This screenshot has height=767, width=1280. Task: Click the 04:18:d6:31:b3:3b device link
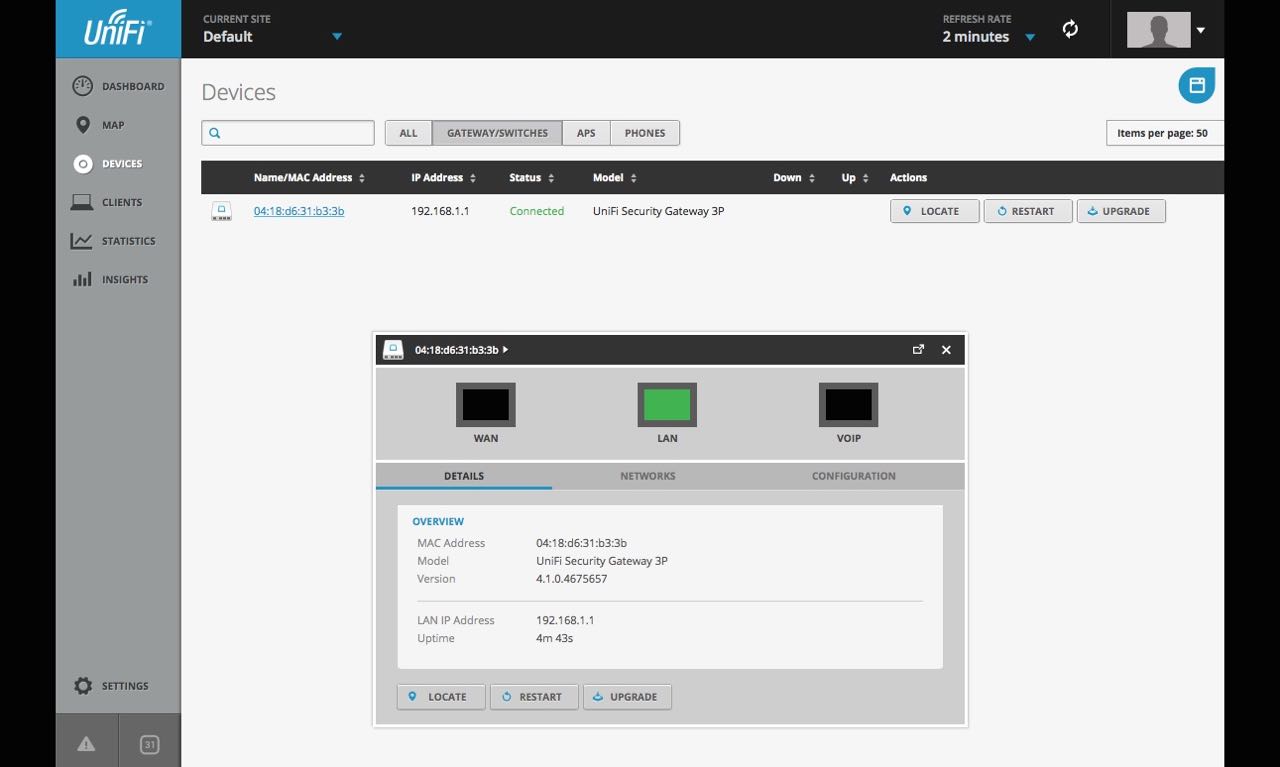299,211
